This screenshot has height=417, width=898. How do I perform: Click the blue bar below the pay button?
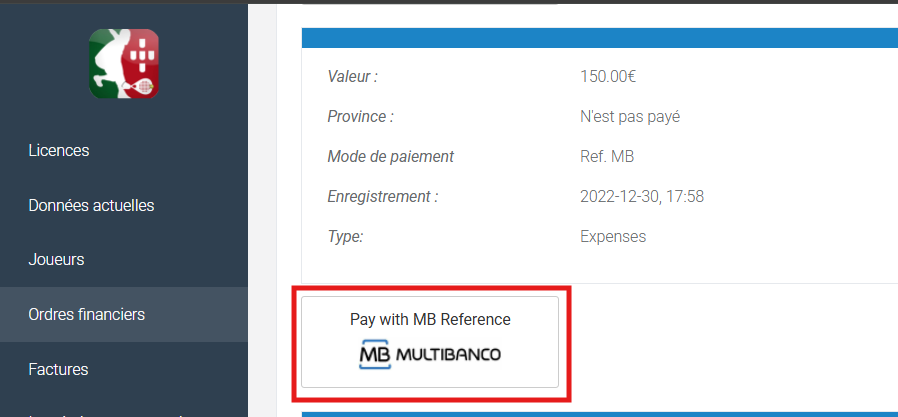(x=599, y=413)
